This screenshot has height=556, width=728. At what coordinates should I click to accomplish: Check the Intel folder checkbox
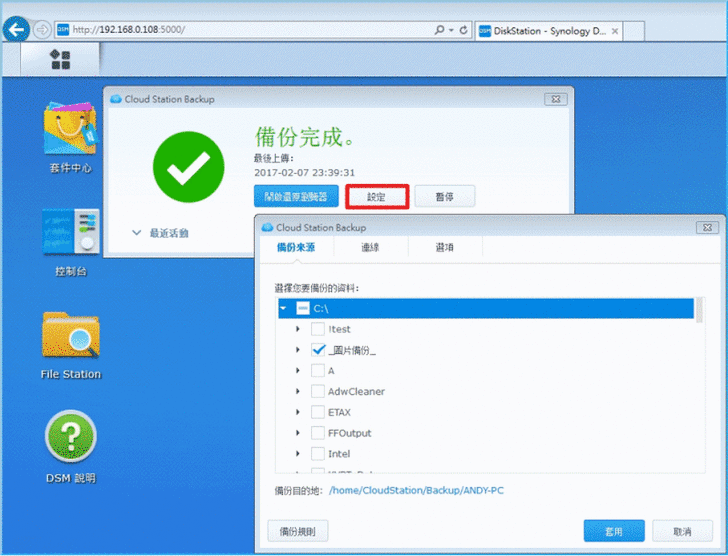coord(318,453)
